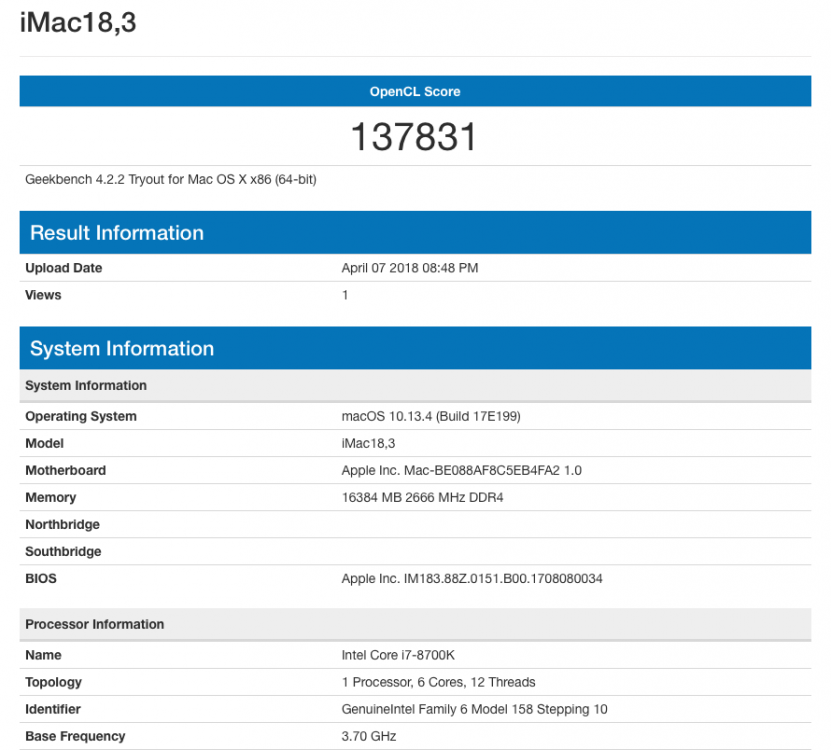Click the Processor Information subheader

[415, 624]
